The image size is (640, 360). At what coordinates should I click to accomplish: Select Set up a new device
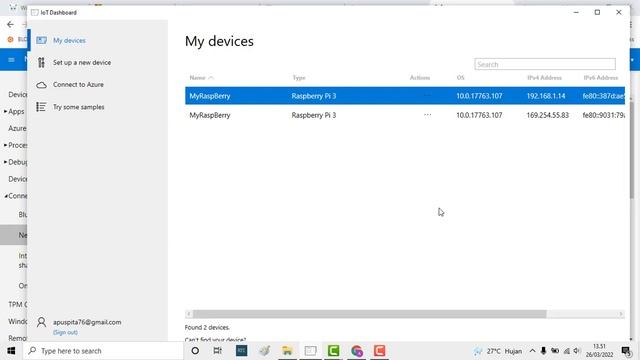82,62
